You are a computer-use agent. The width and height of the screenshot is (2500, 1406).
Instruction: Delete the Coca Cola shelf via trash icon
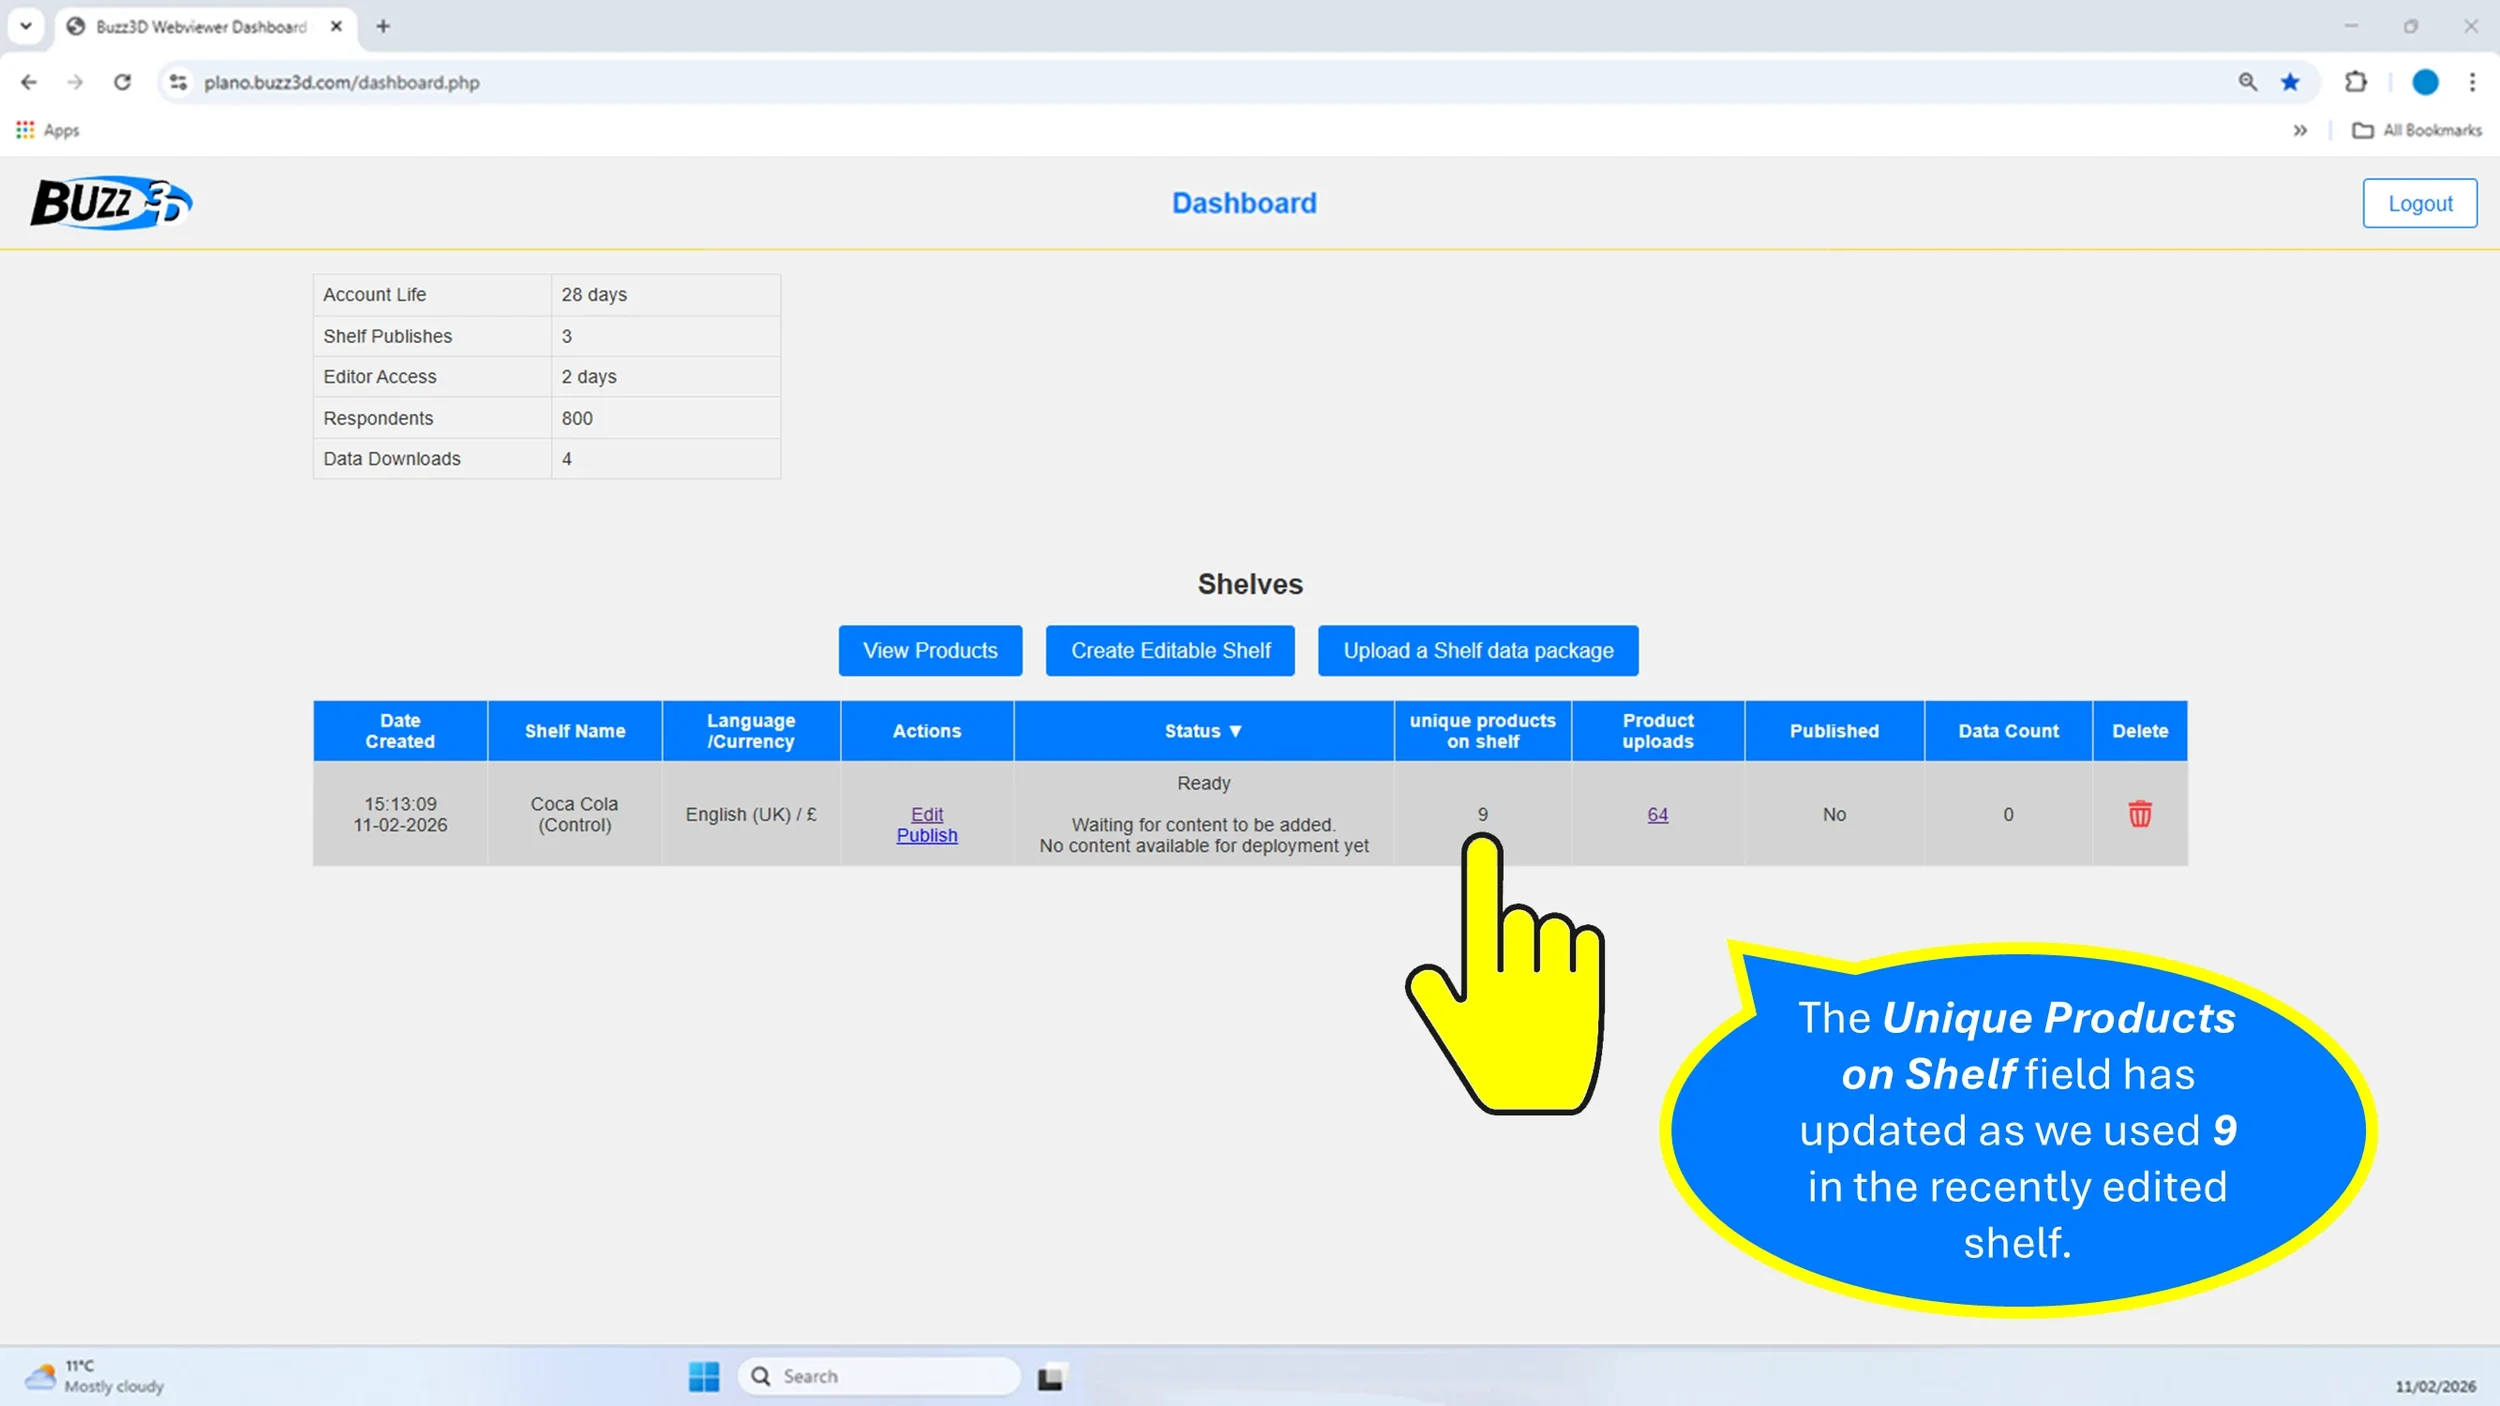click(x=2139, y=814)
